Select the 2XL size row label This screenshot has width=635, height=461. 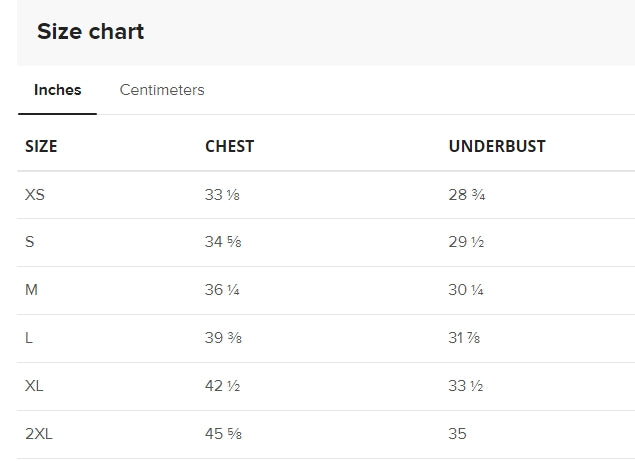39,434
